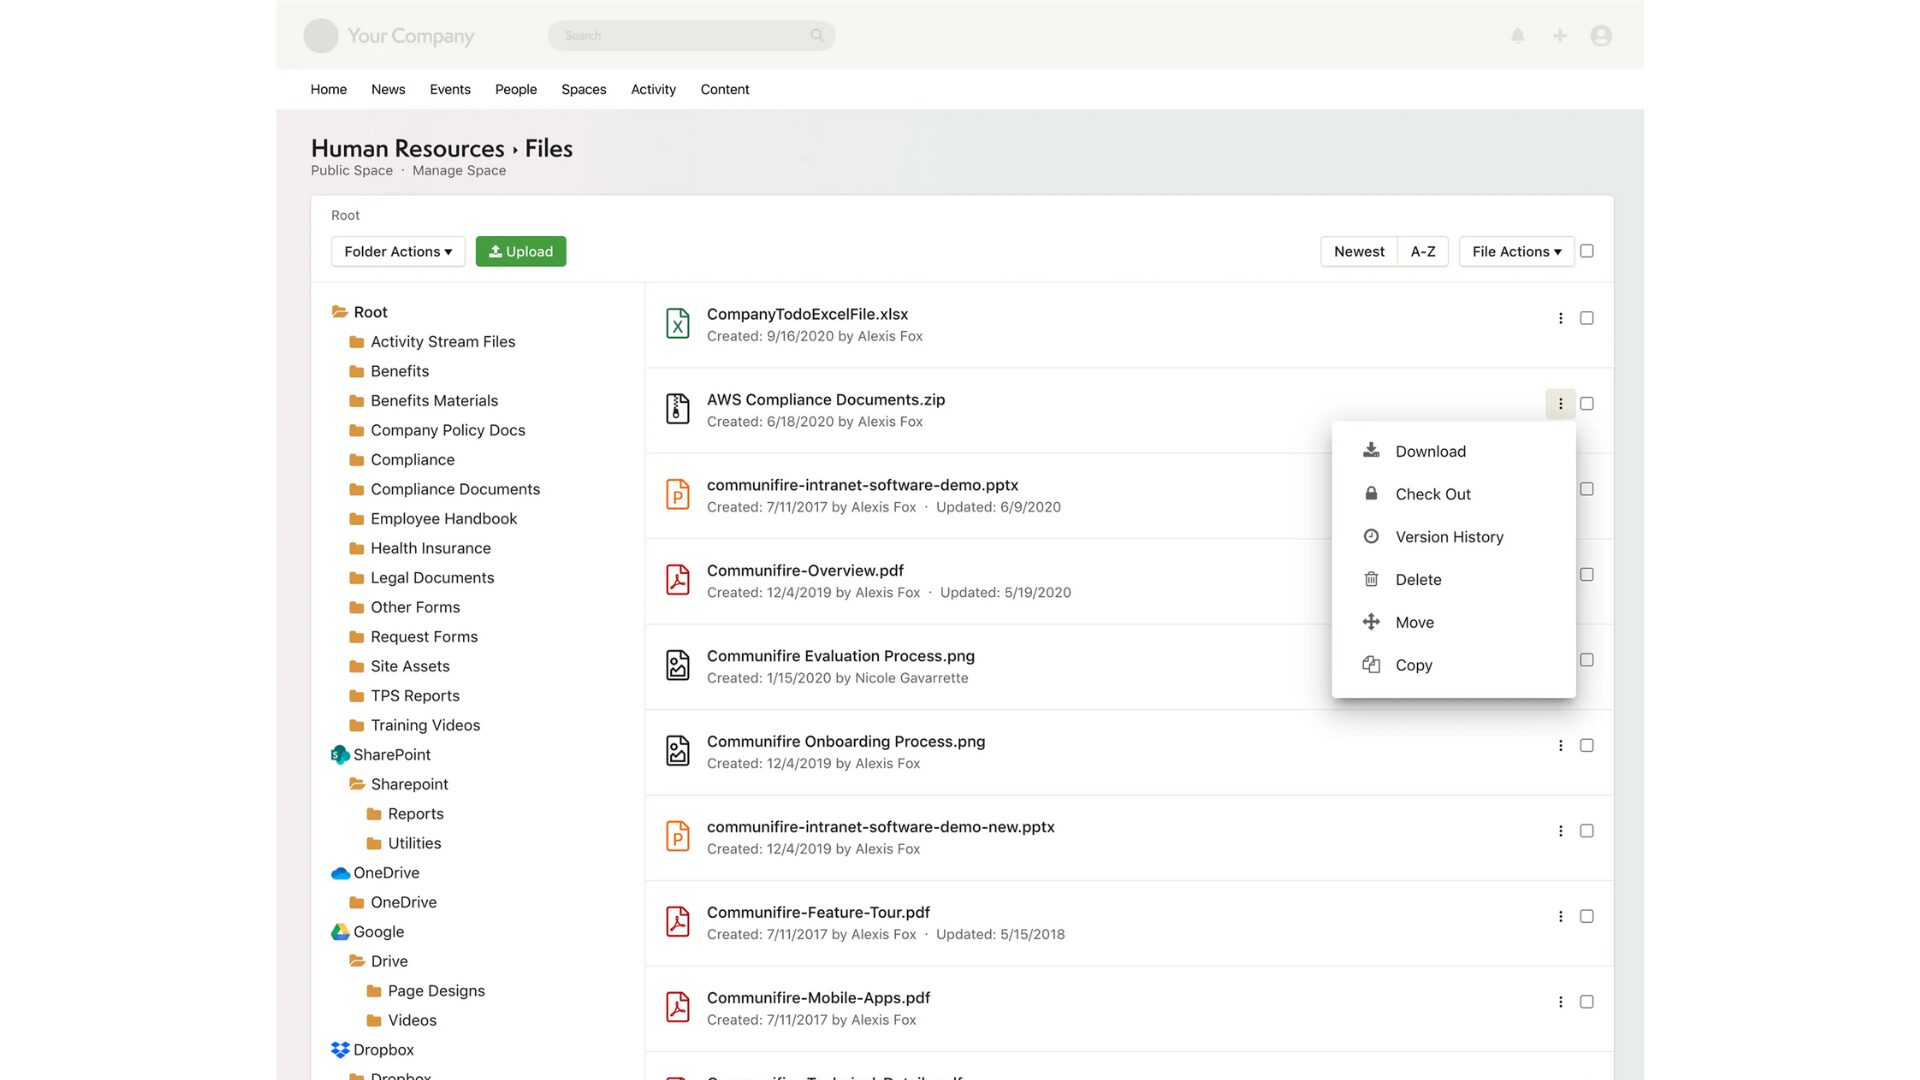
Task: Open the News navigation item
Action: pos(388,89)
